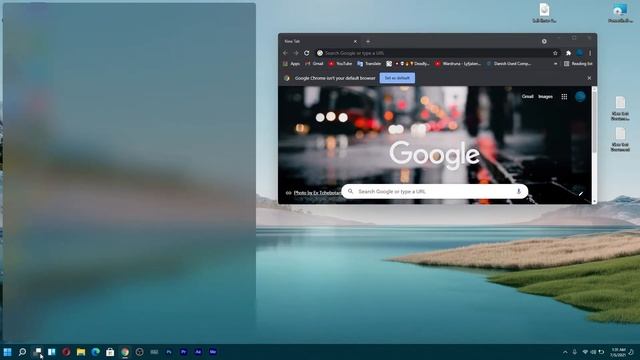Launch Microsoft Edge from taskbar
This screenshot has height=360, width=640.
(96, 352)
